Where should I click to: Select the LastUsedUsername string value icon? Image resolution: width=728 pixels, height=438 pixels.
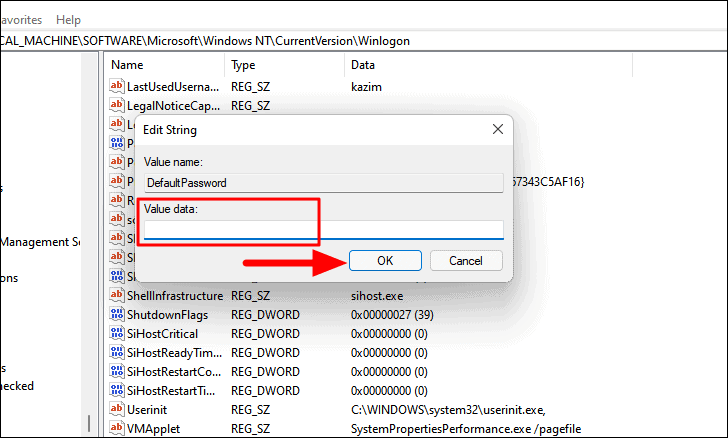pos(117,86)
